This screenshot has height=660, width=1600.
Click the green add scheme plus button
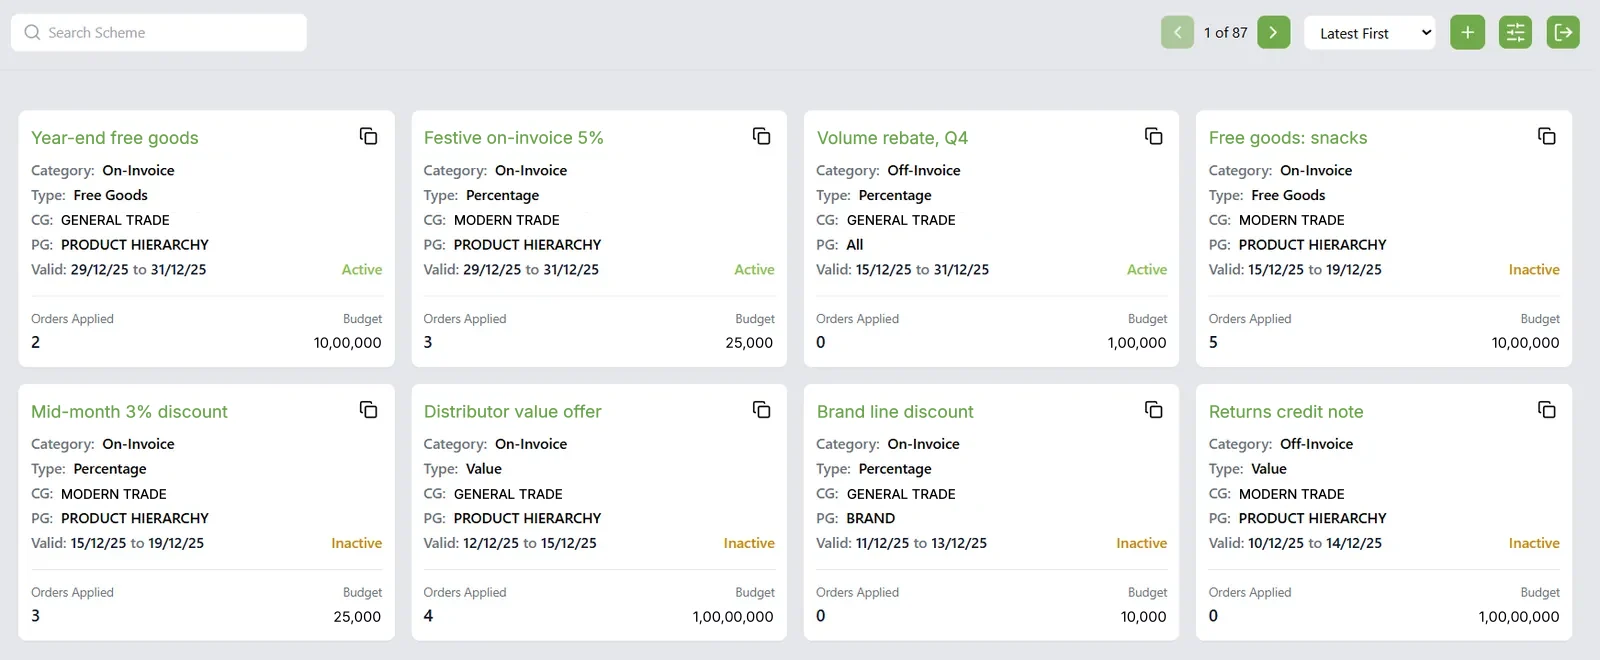click(x=1467, y=32)
